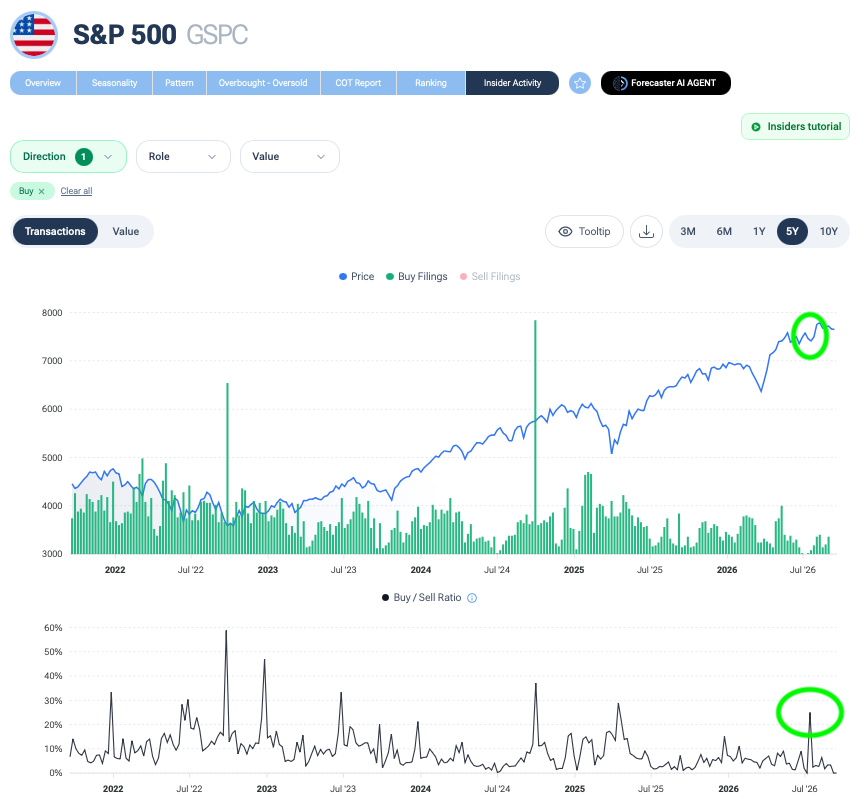Select the 10Y time range
Viewport: 866px width, 809px height.
coord(828,232)
